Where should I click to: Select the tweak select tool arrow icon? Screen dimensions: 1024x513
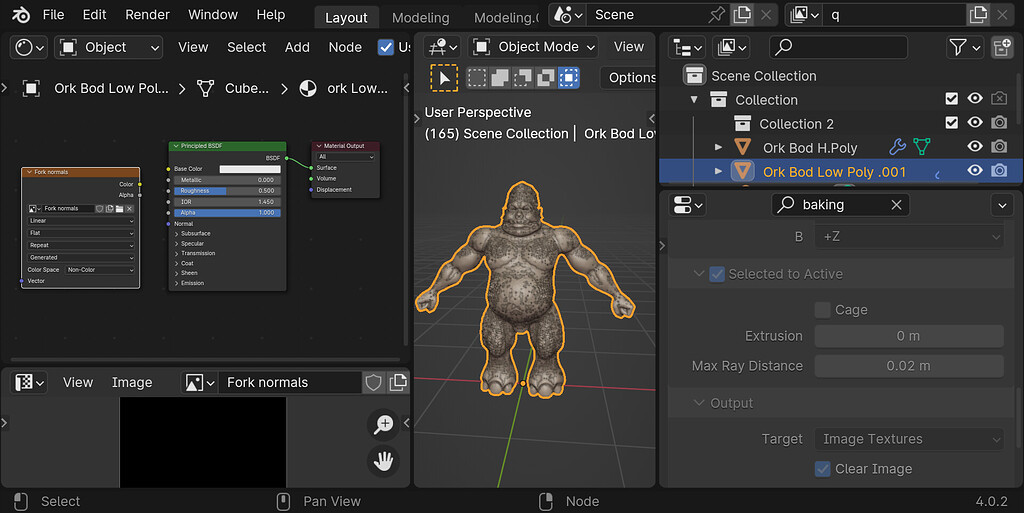(x=443, y=77)
